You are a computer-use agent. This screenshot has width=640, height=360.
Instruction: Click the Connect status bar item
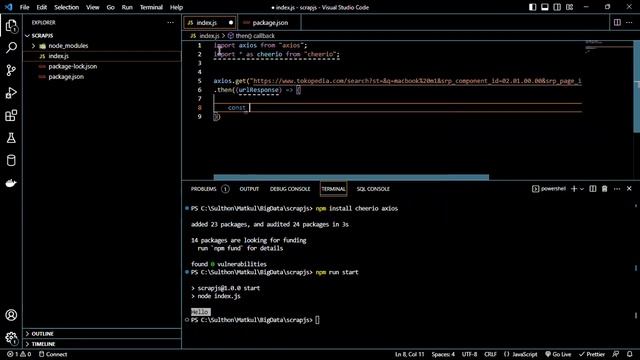[x=53, y=354]
